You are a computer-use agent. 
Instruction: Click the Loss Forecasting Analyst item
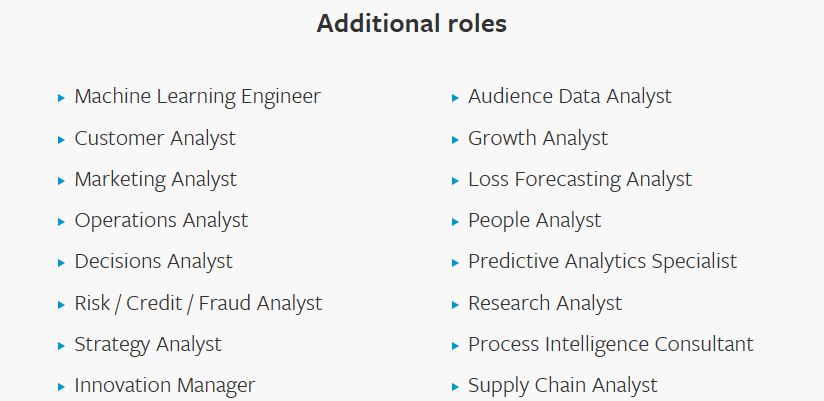click(580, 180)
